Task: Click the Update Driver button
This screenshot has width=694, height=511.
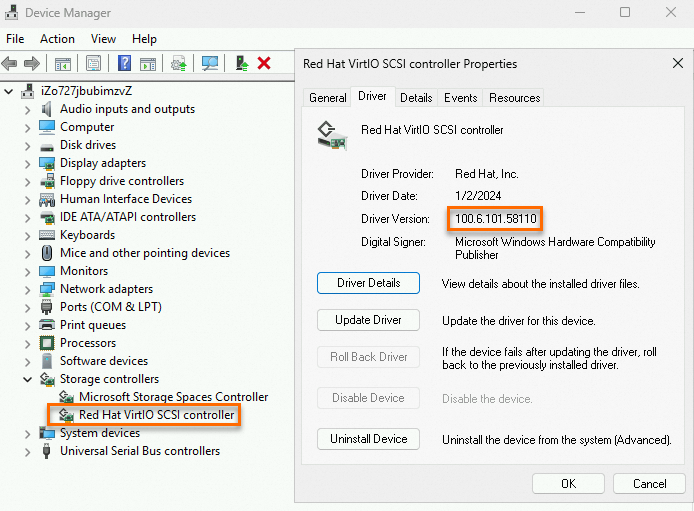Action: tap(368, 320)
